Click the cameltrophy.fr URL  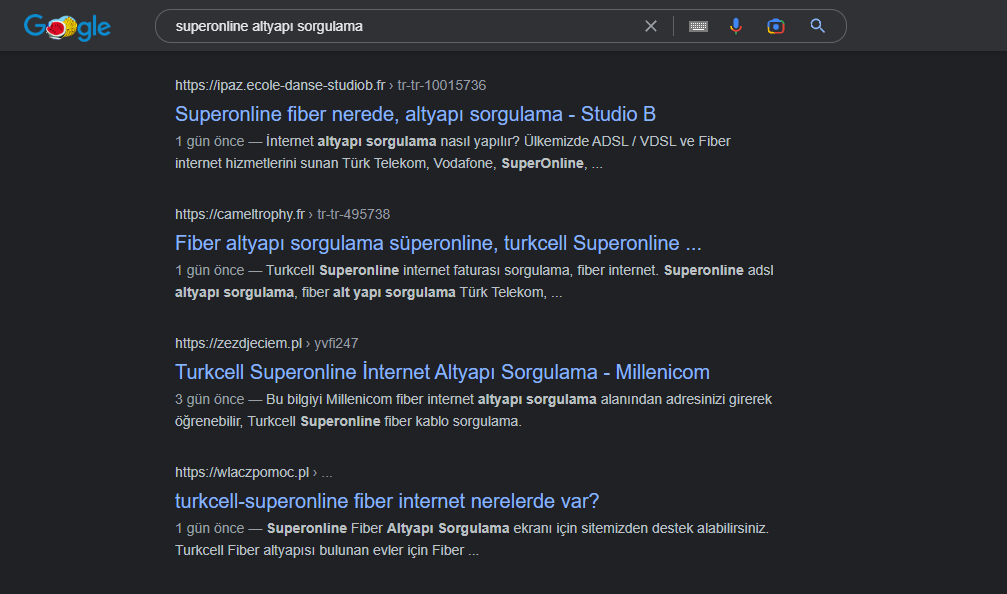(239, 214)
